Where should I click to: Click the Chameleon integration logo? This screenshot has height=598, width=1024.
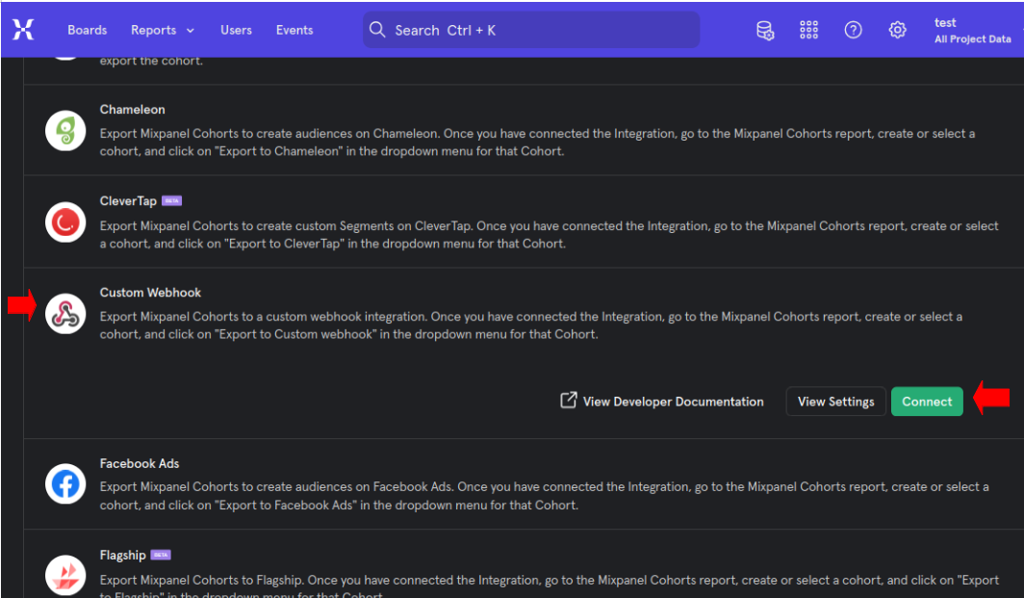65,131
